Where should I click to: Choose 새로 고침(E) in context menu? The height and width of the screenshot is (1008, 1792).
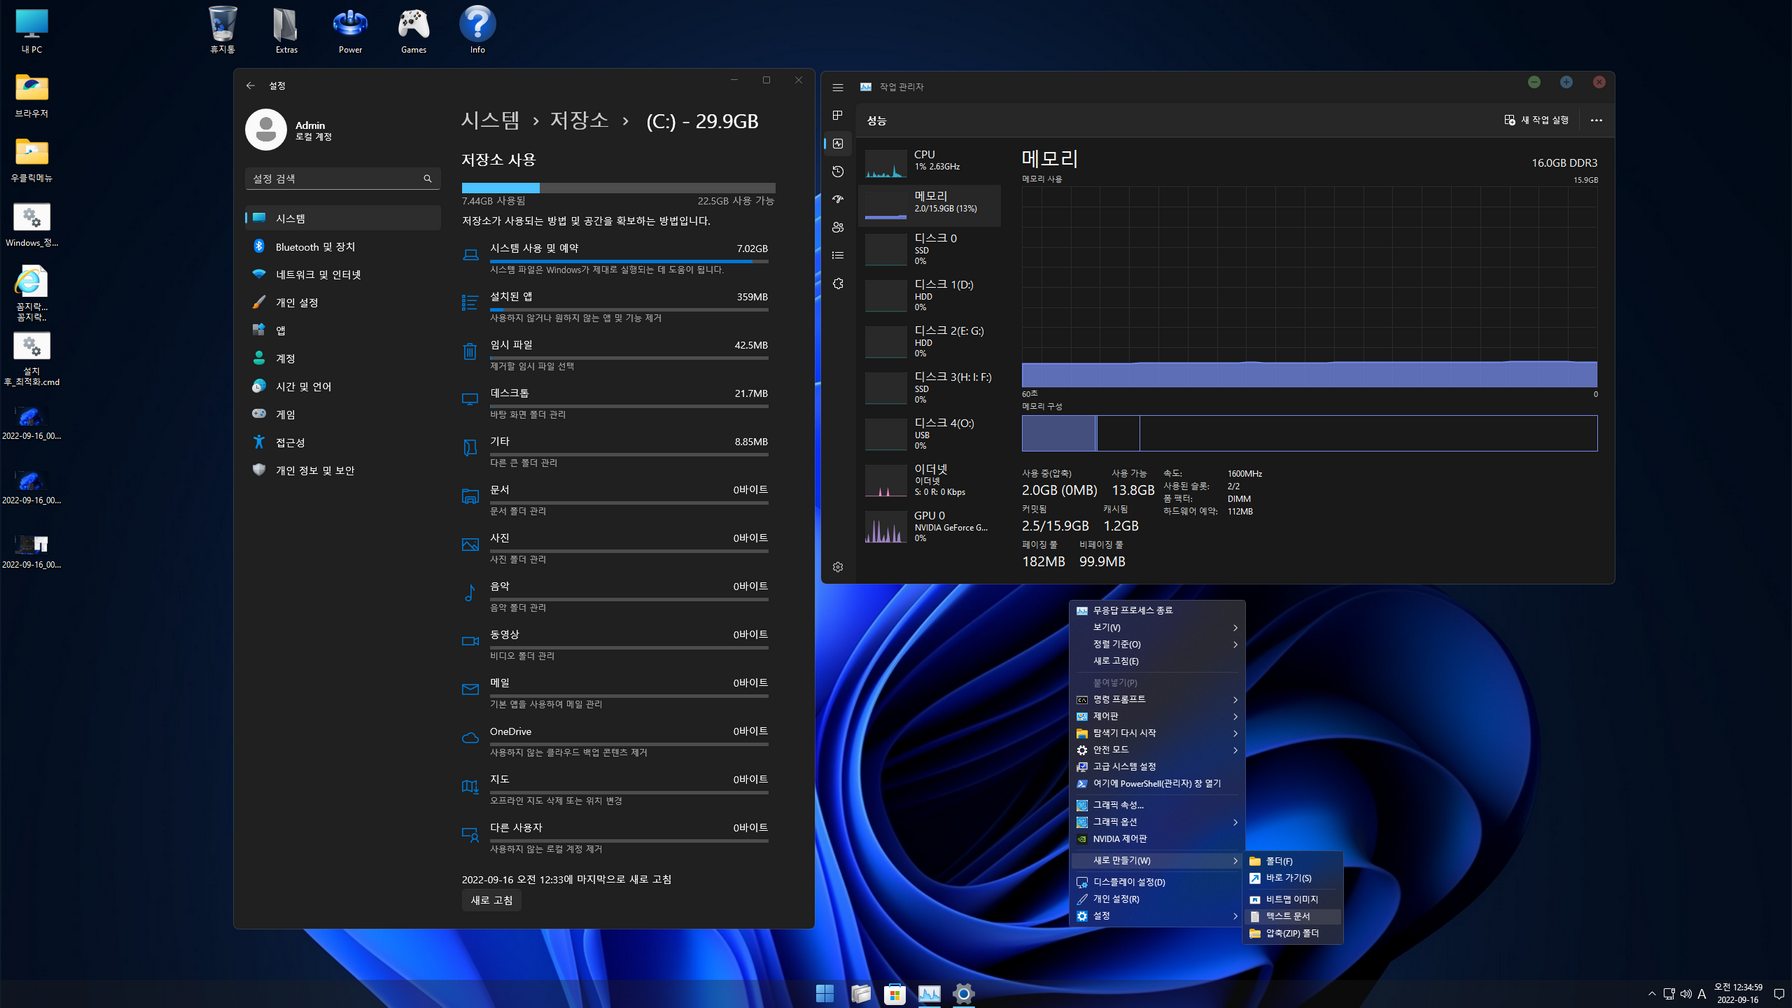pyautogui.click(x=1157, y=661)
